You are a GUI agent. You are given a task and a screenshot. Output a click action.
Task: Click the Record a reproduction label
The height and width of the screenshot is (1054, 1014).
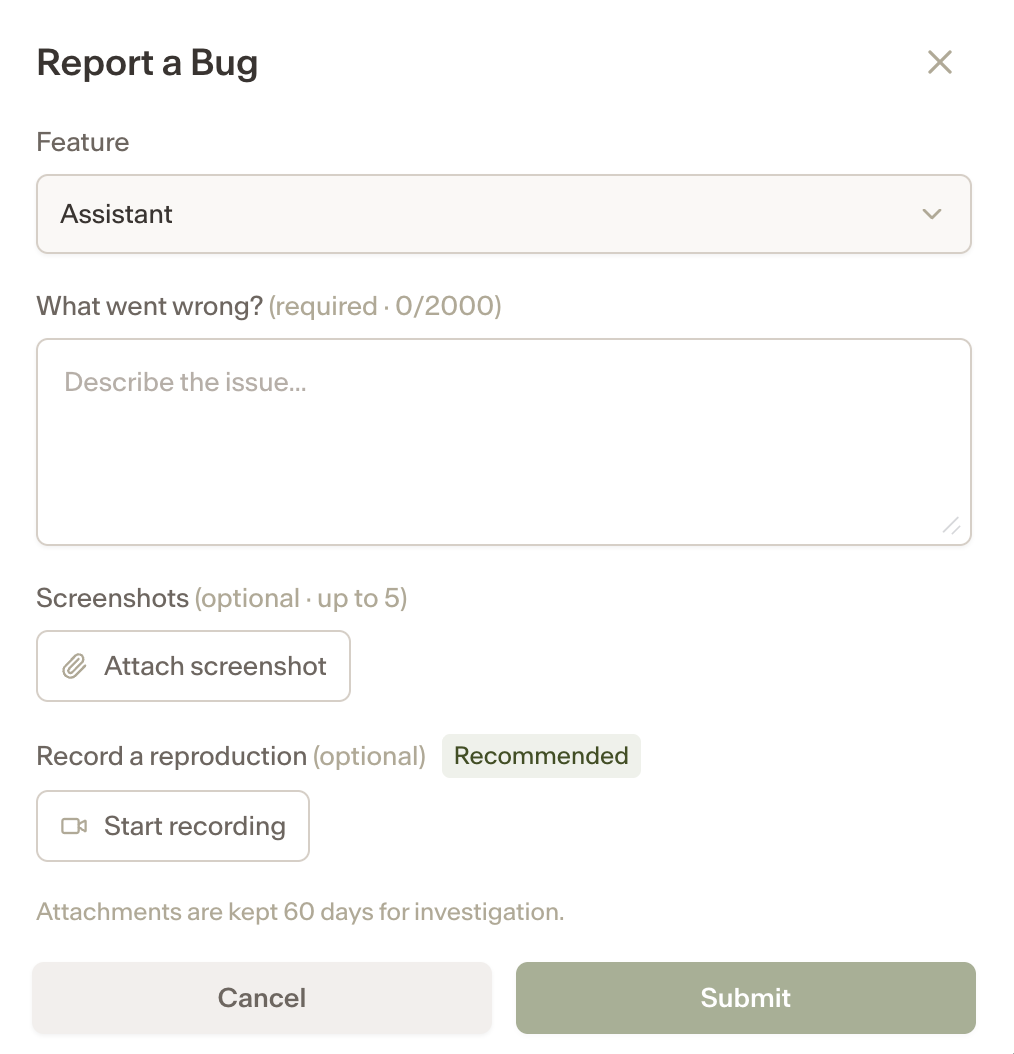click(171, 756)
